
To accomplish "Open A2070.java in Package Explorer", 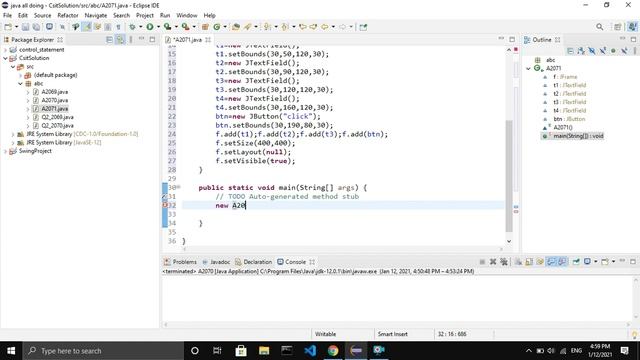I will click(x=54, y=100).
